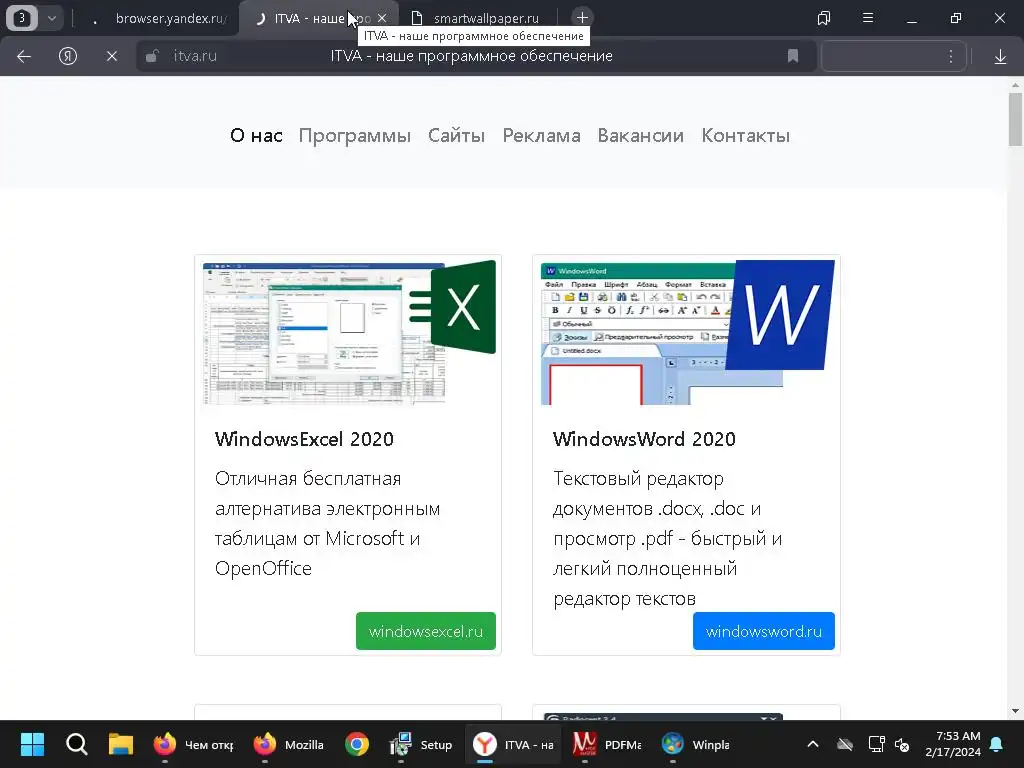Open the Реклама menu item
The width and height of the screenshot is (1024, 768).
click(541, 136)
